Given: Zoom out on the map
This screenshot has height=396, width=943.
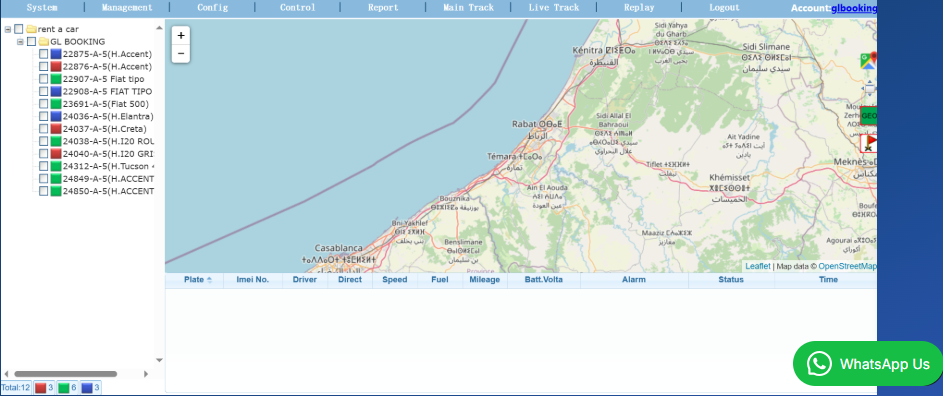Looking at the screenshot, I should 180,54.
